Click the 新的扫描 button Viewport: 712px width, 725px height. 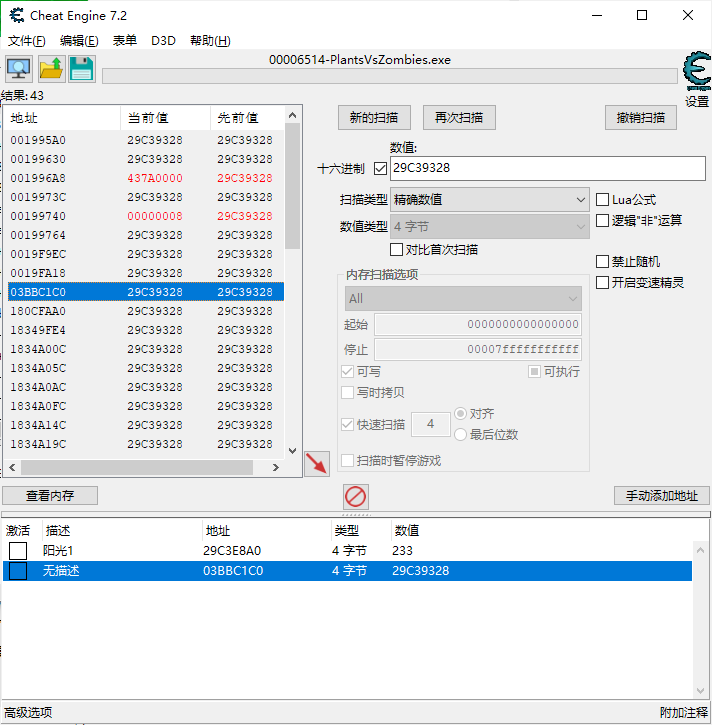[x=374, y=117]
